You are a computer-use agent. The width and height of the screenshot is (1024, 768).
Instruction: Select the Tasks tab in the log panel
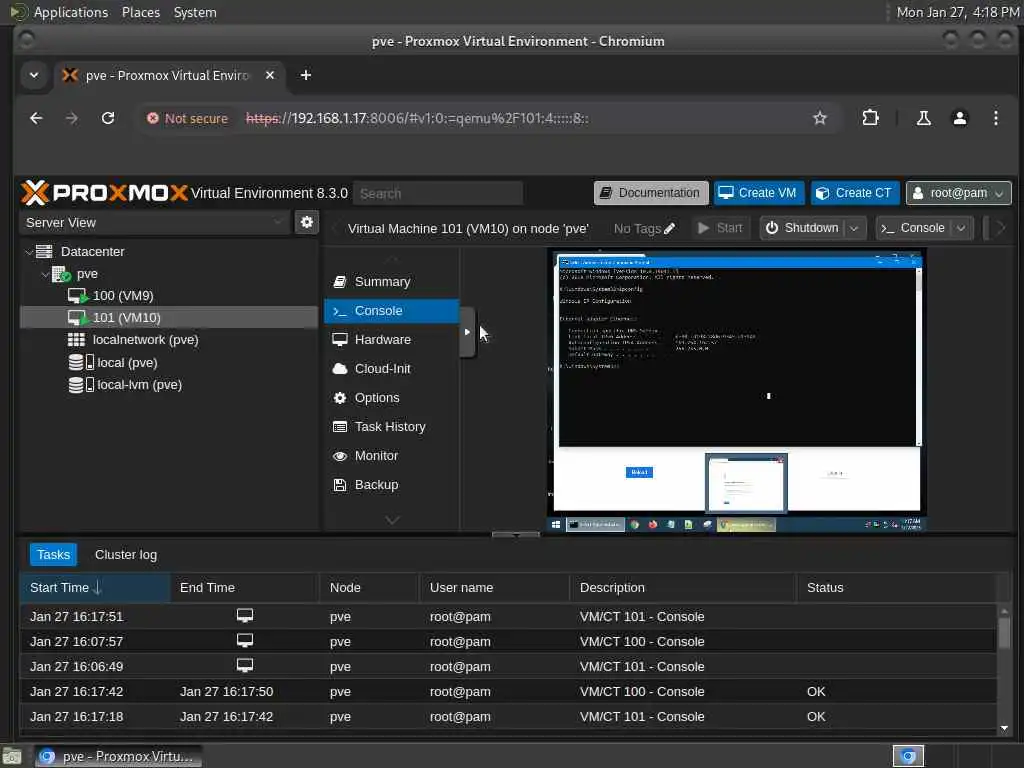point(53,554)
